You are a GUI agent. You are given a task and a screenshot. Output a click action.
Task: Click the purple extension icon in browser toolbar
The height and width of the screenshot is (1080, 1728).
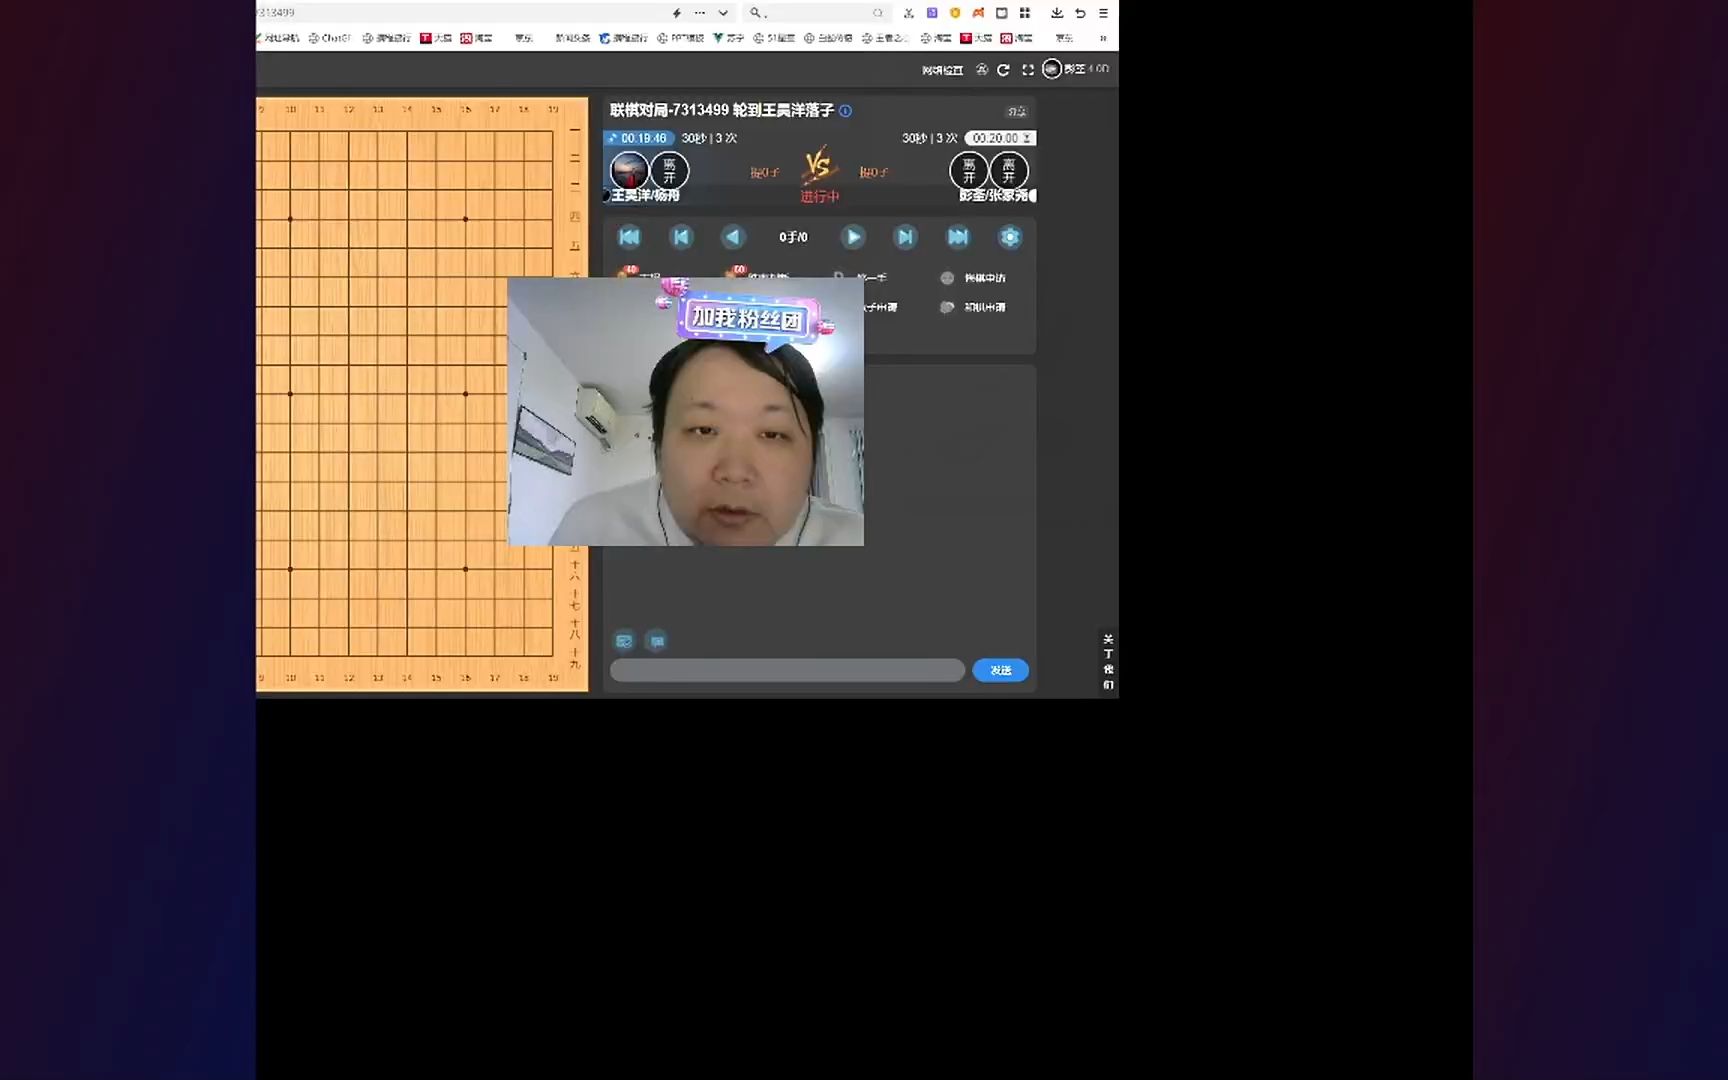932,13
